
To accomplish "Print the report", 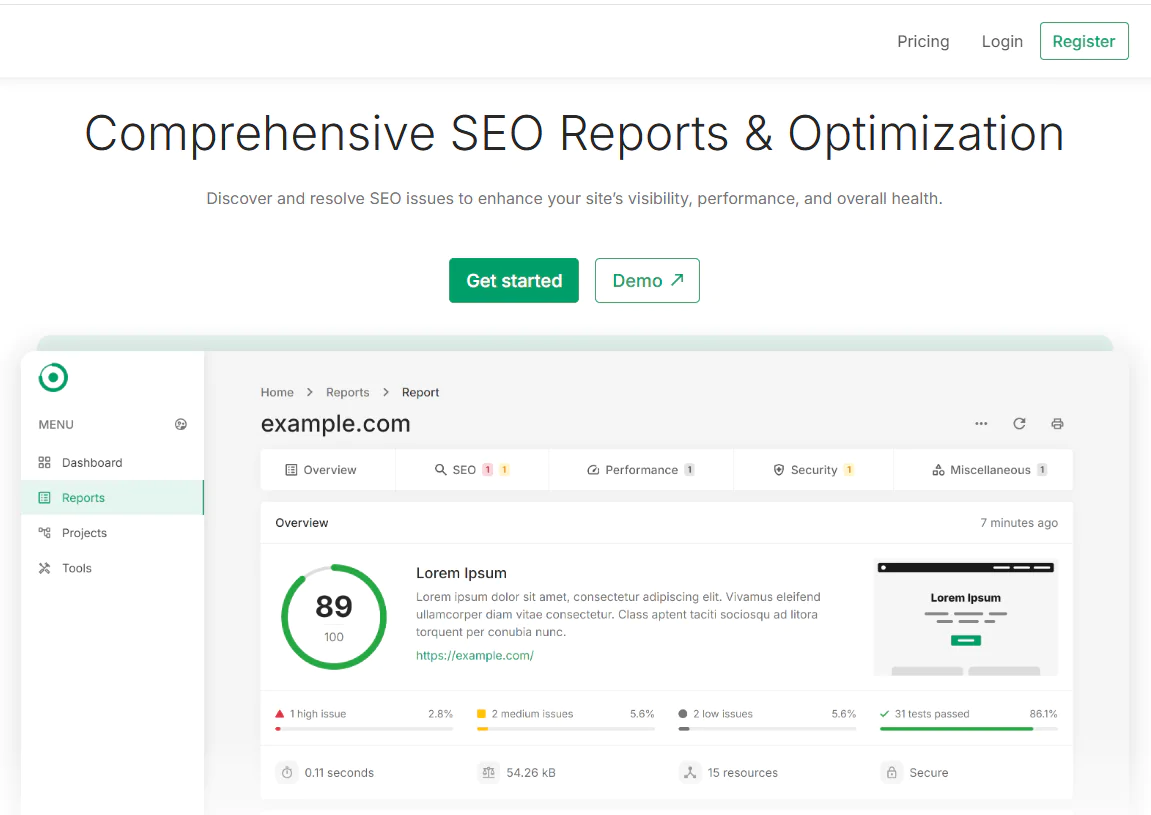I will (x=1057, y=423).
